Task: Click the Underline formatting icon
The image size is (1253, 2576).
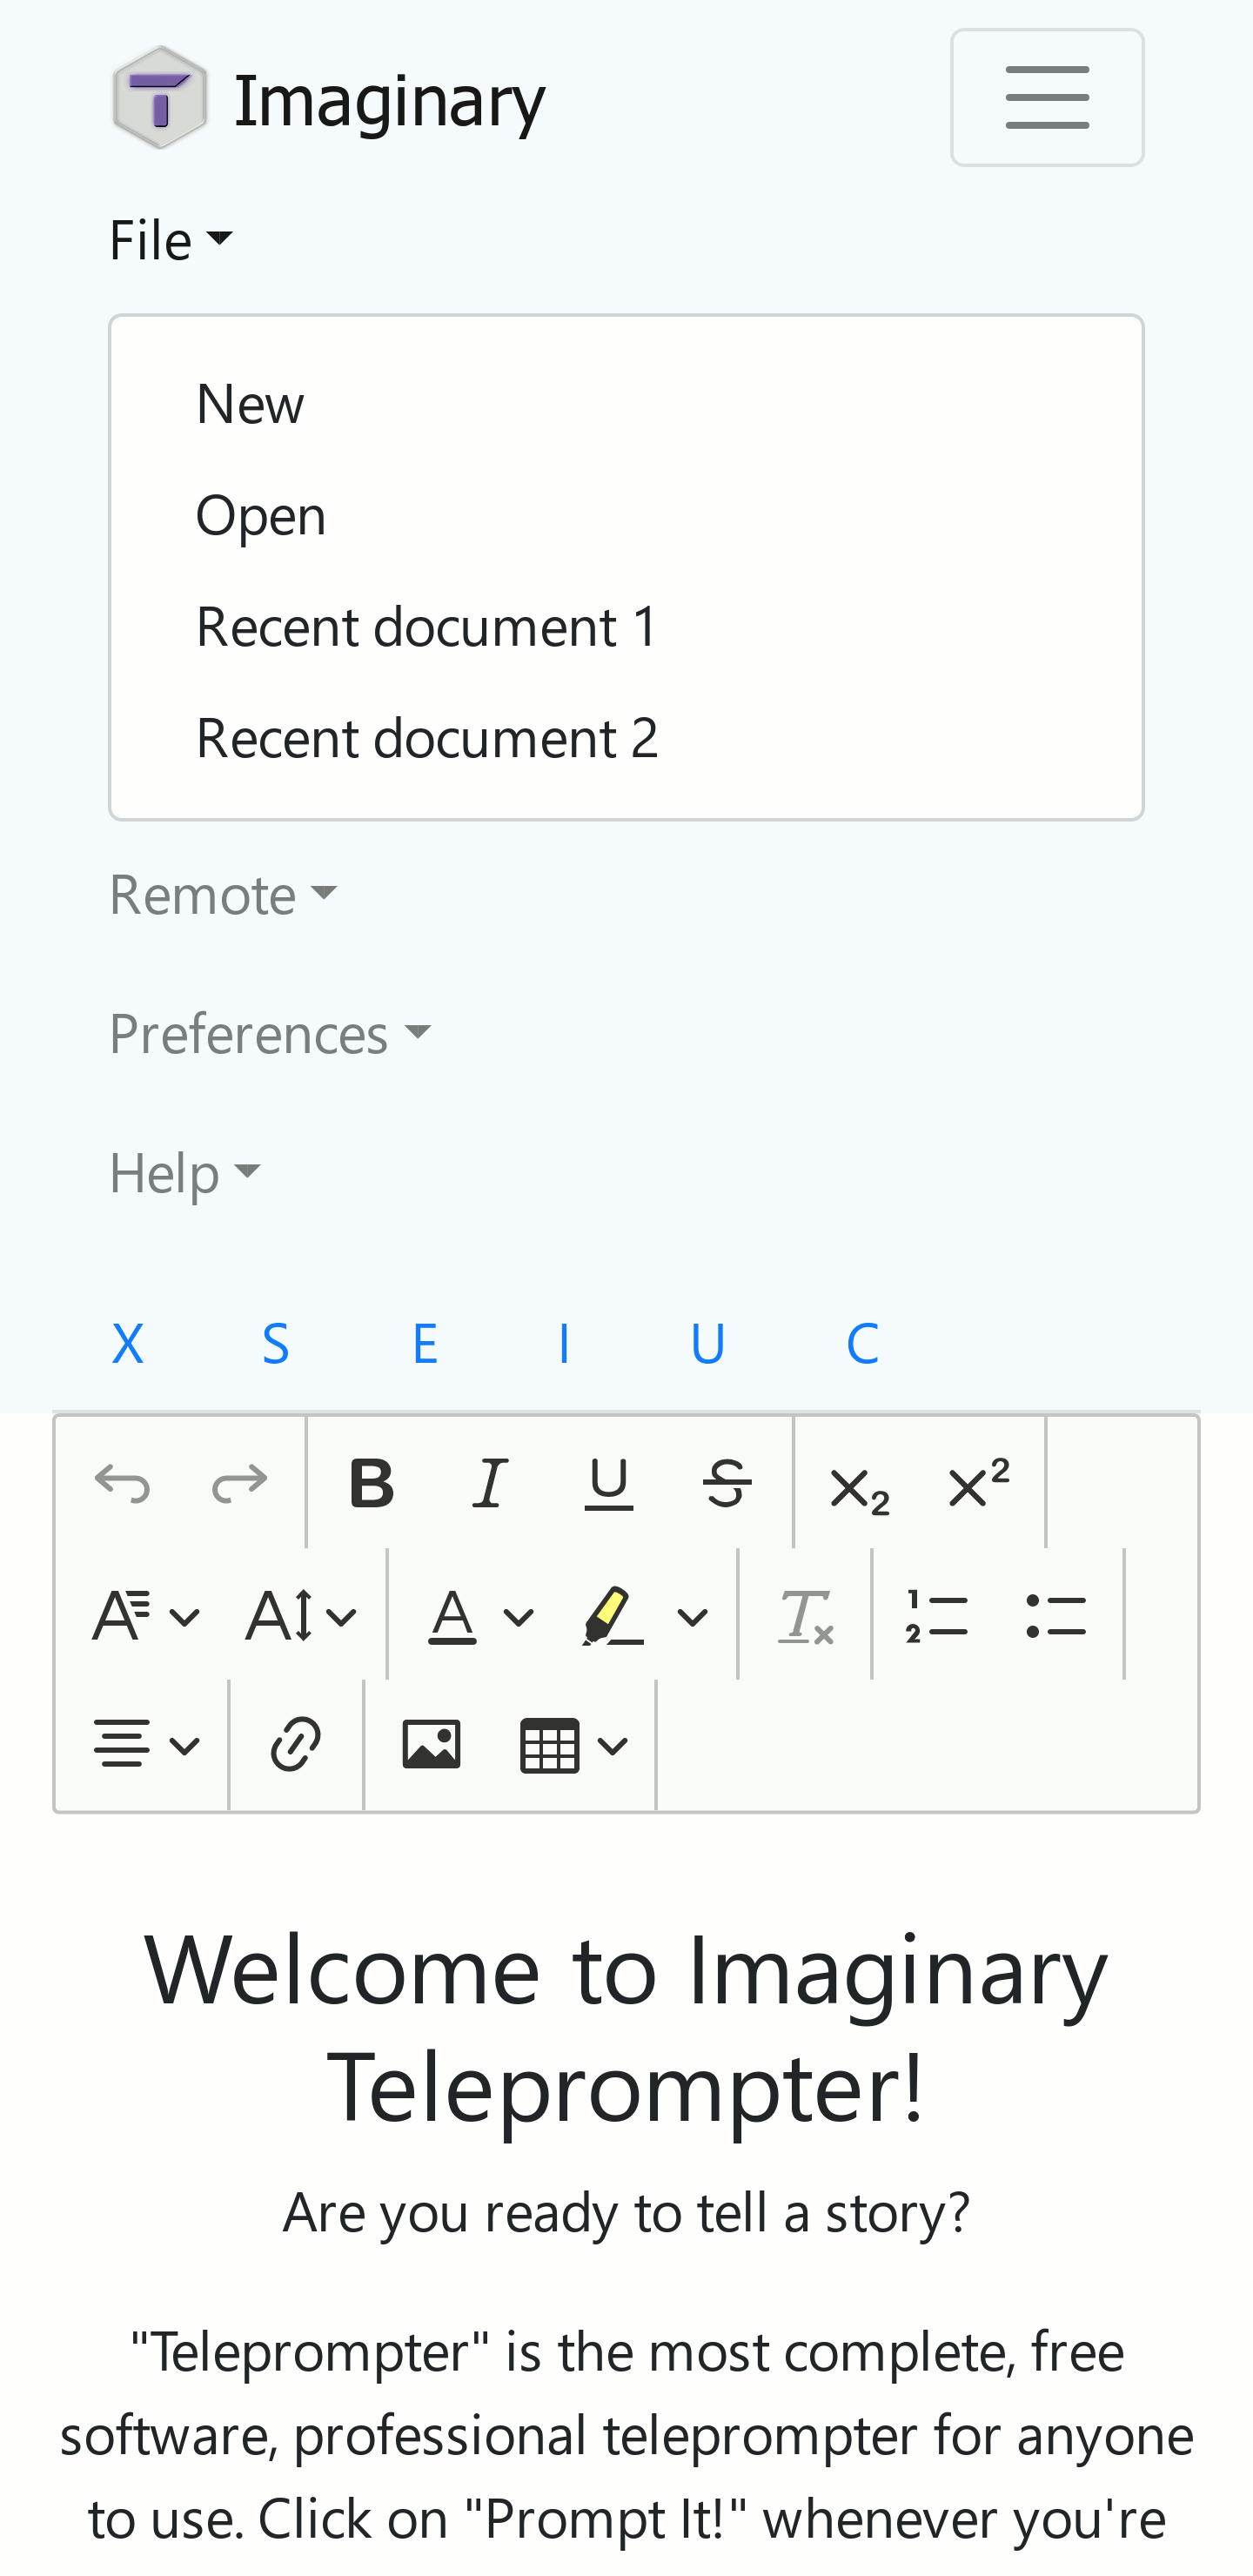Action: 608,1483
